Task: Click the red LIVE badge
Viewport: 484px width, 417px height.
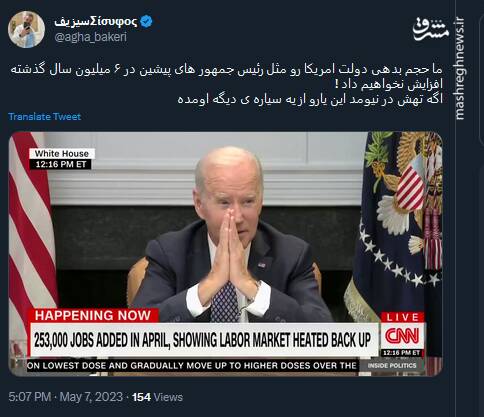Action: coord(403,317)
